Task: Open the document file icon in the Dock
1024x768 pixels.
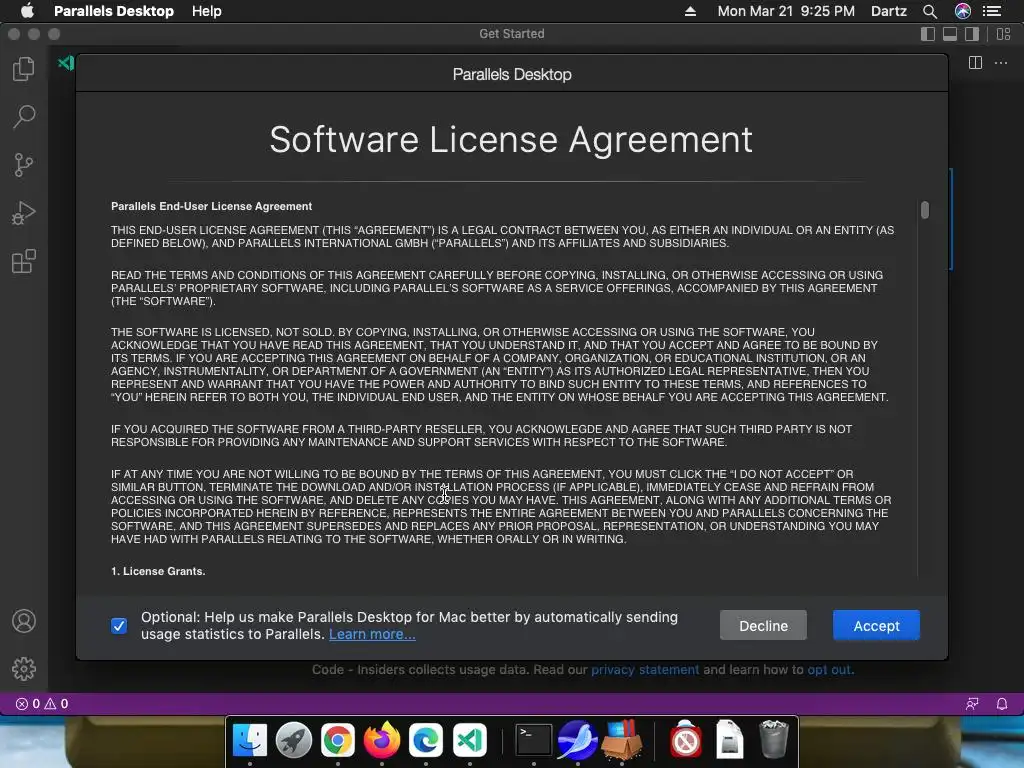Action: pyautogui.click(x=729, y=740)
